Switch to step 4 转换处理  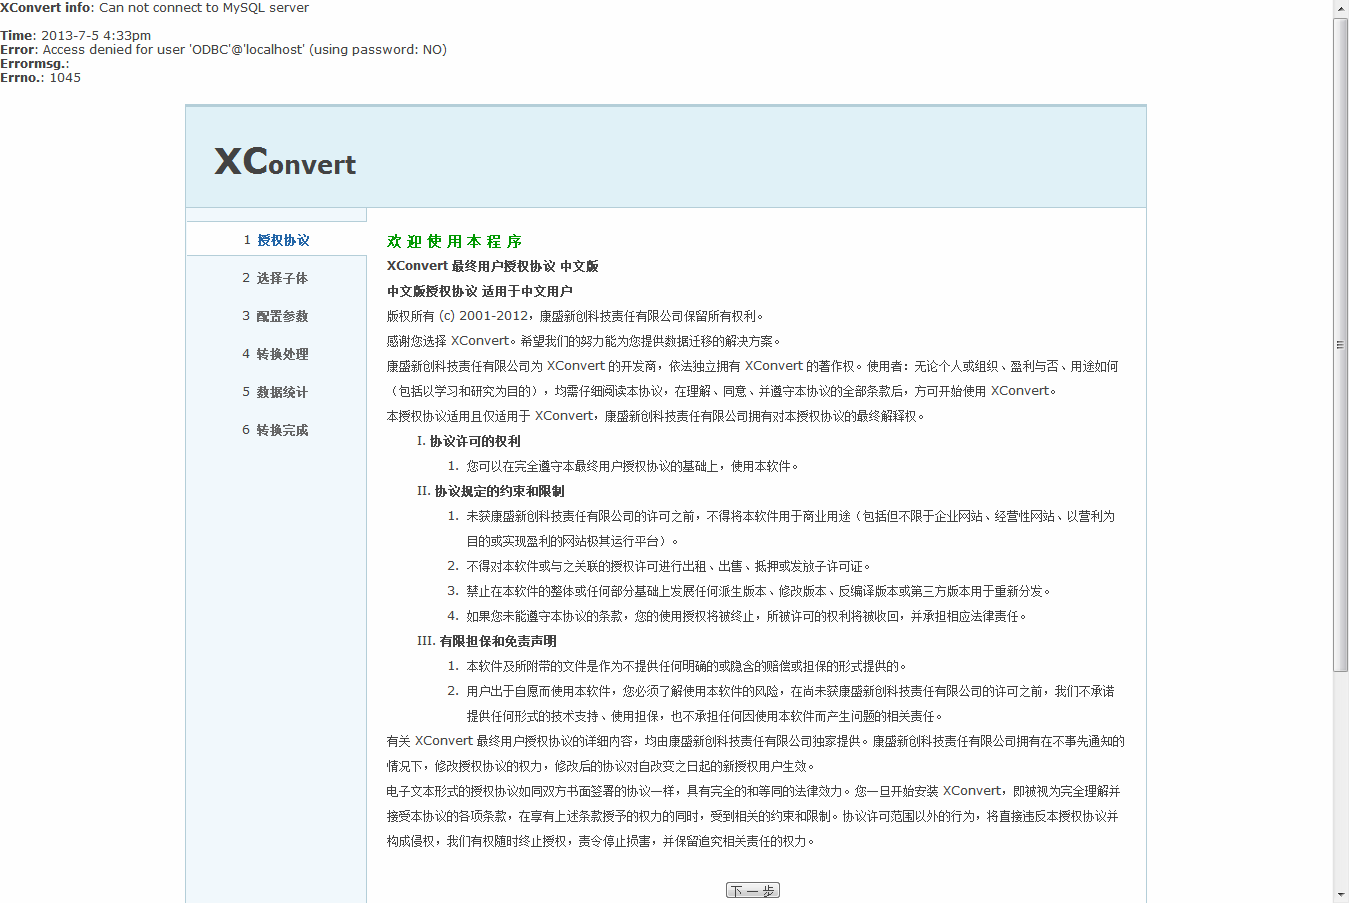pos(276,354)
